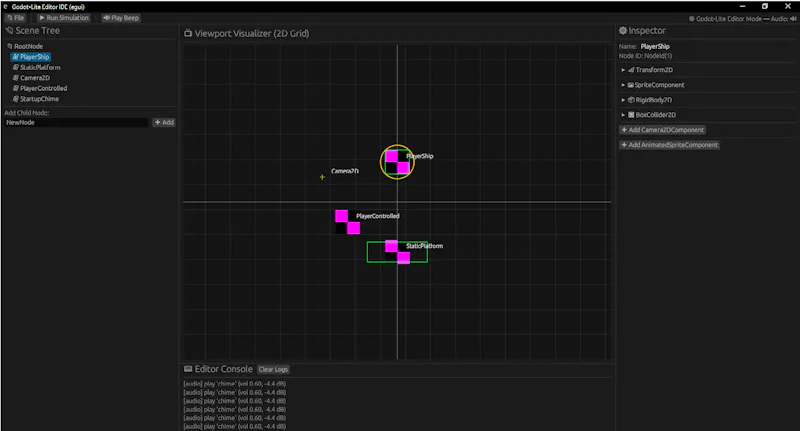Click the StaticPlatform label in the viewport
Screen dimensions: 800x431
(424, 246)
